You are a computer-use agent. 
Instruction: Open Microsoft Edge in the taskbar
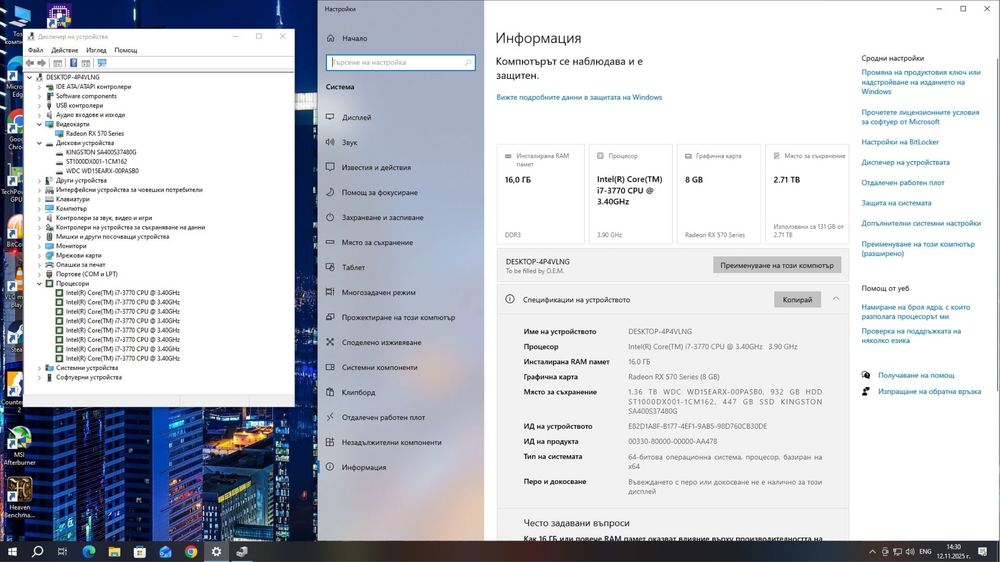coord(89,552)
